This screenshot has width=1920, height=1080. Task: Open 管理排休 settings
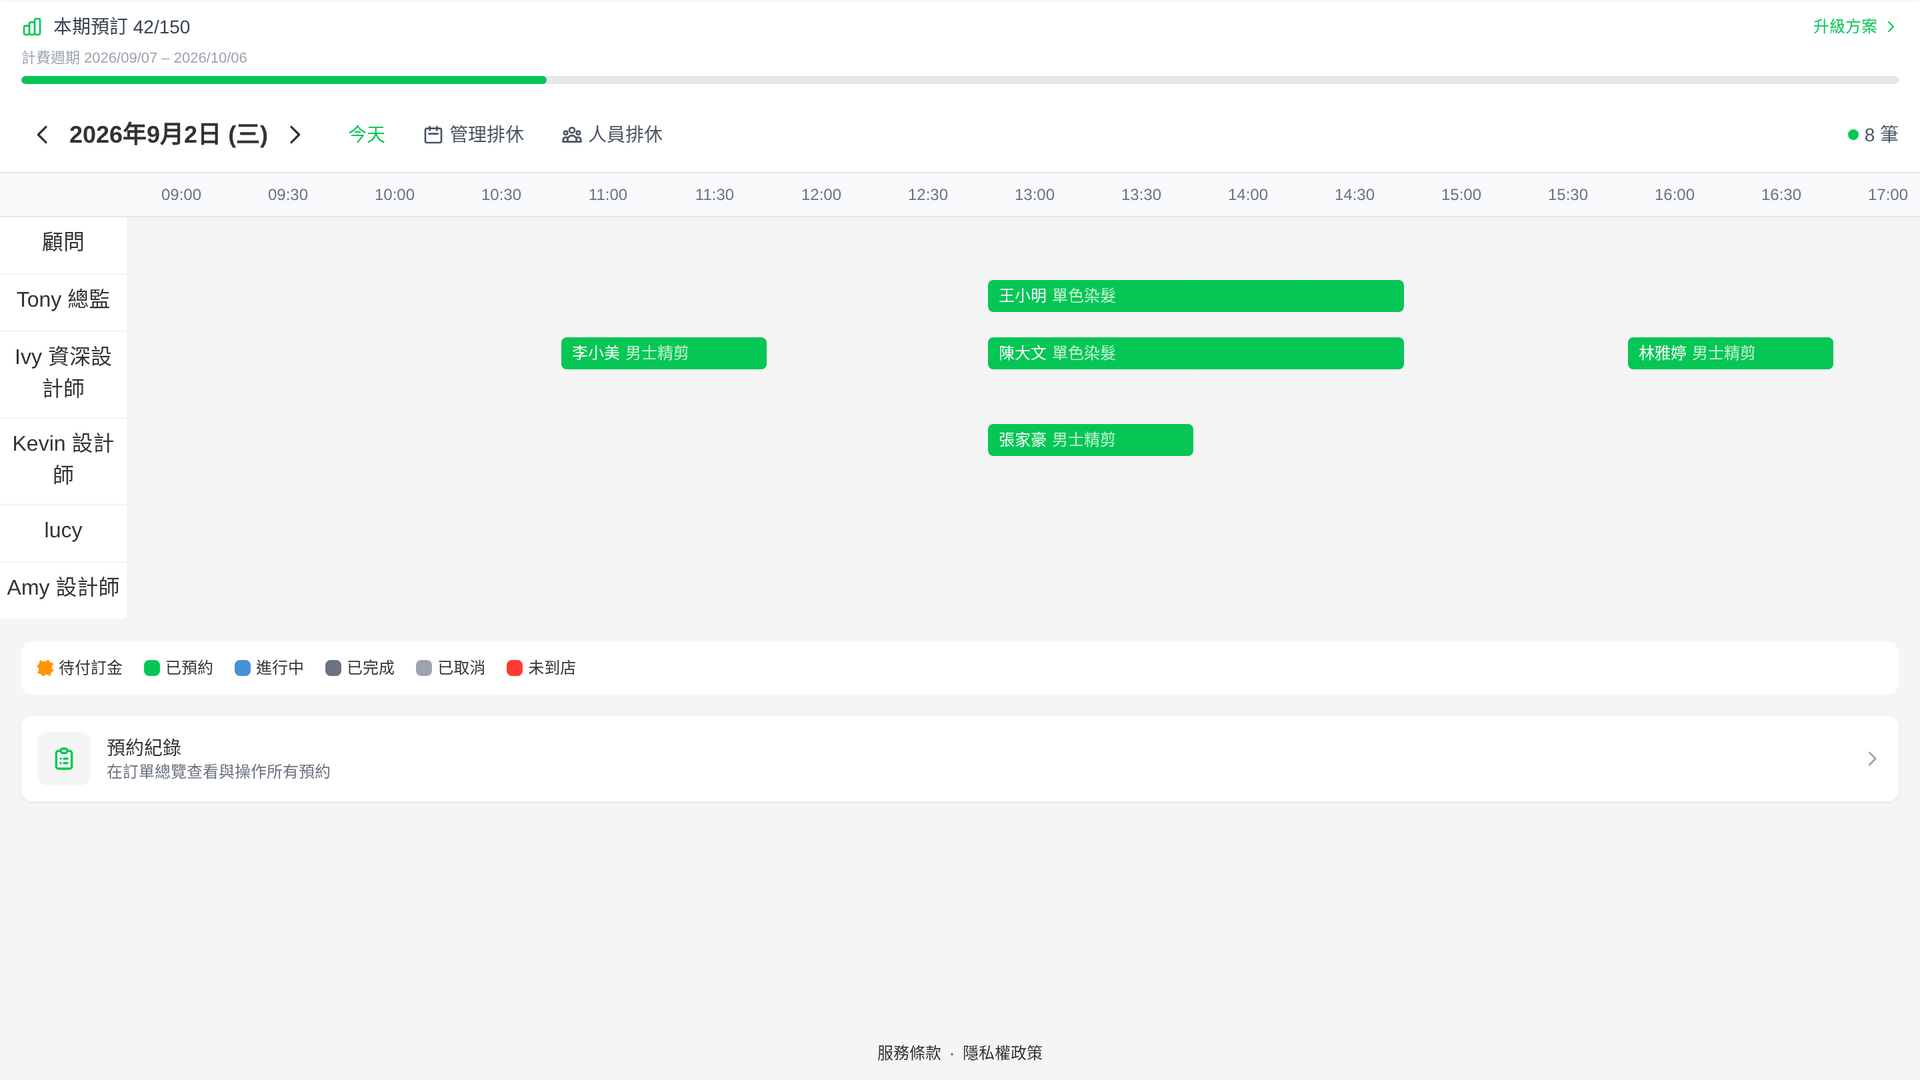point(473,135)
